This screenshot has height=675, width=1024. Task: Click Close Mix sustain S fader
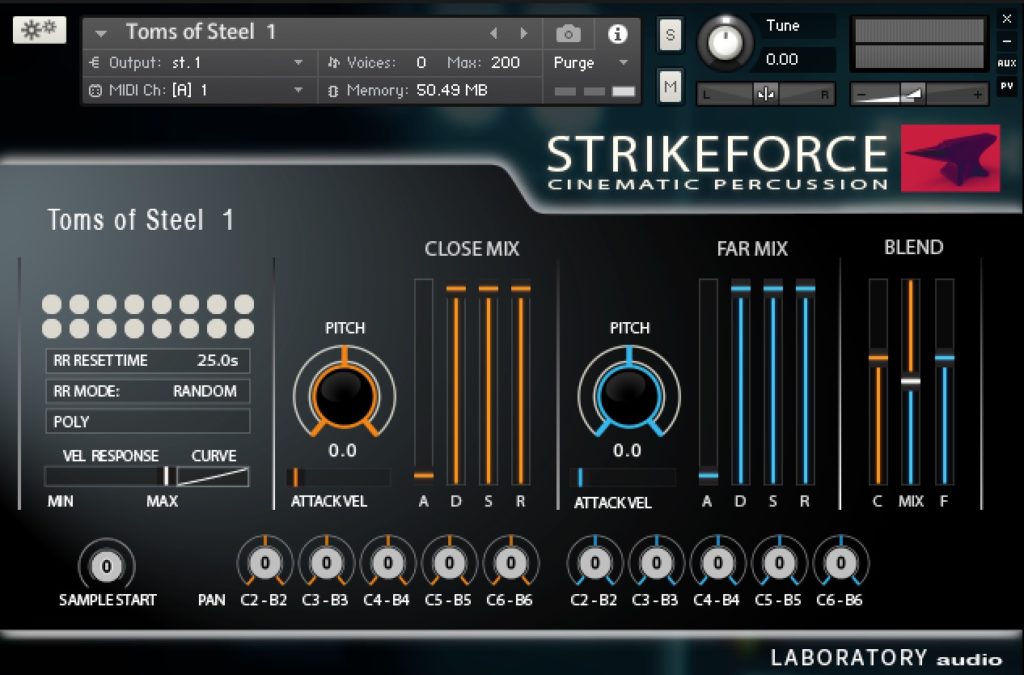[x=488, y=383]
